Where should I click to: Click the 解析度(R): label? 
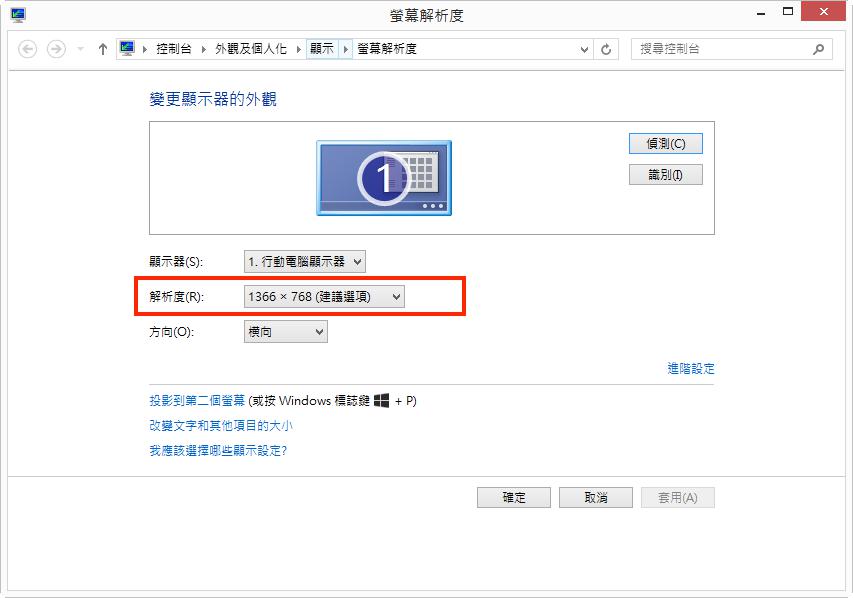(176, 297)
